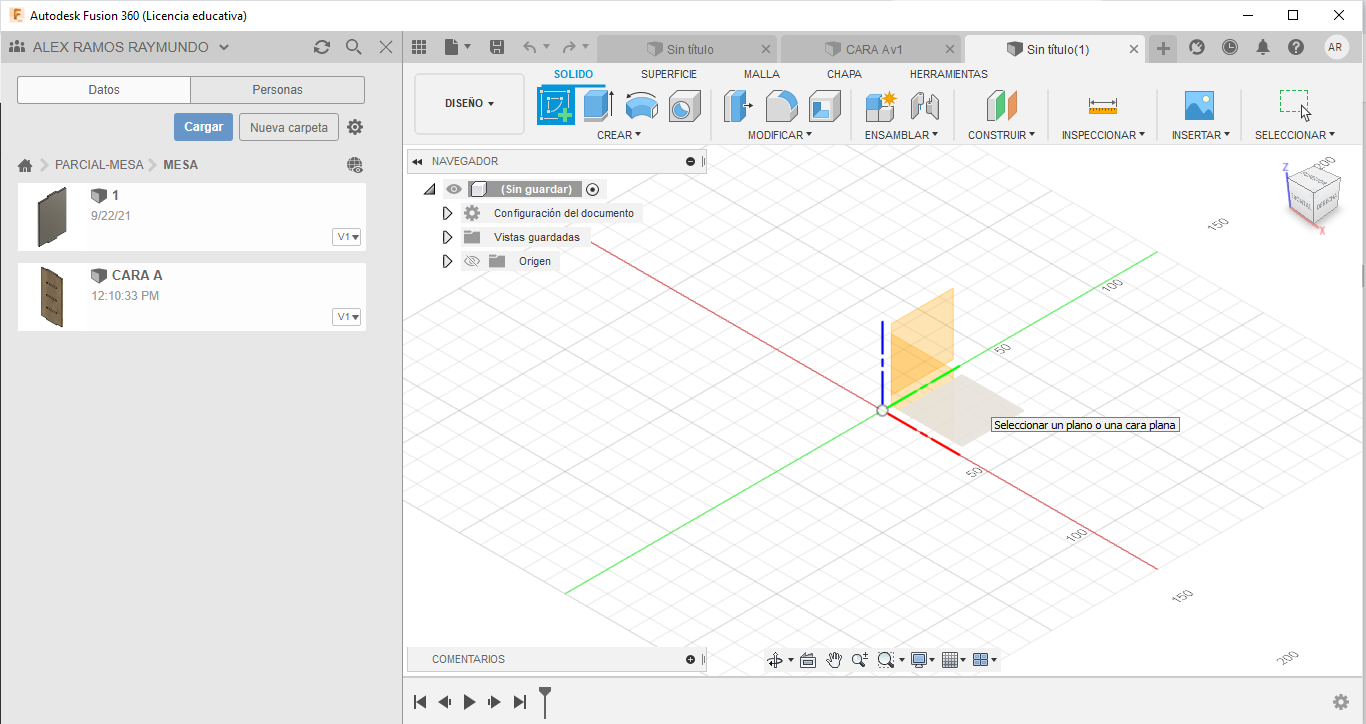The image size is (1366, 724).
Task: Expand Configuración del documento tree node
Action: coord(447,213)
